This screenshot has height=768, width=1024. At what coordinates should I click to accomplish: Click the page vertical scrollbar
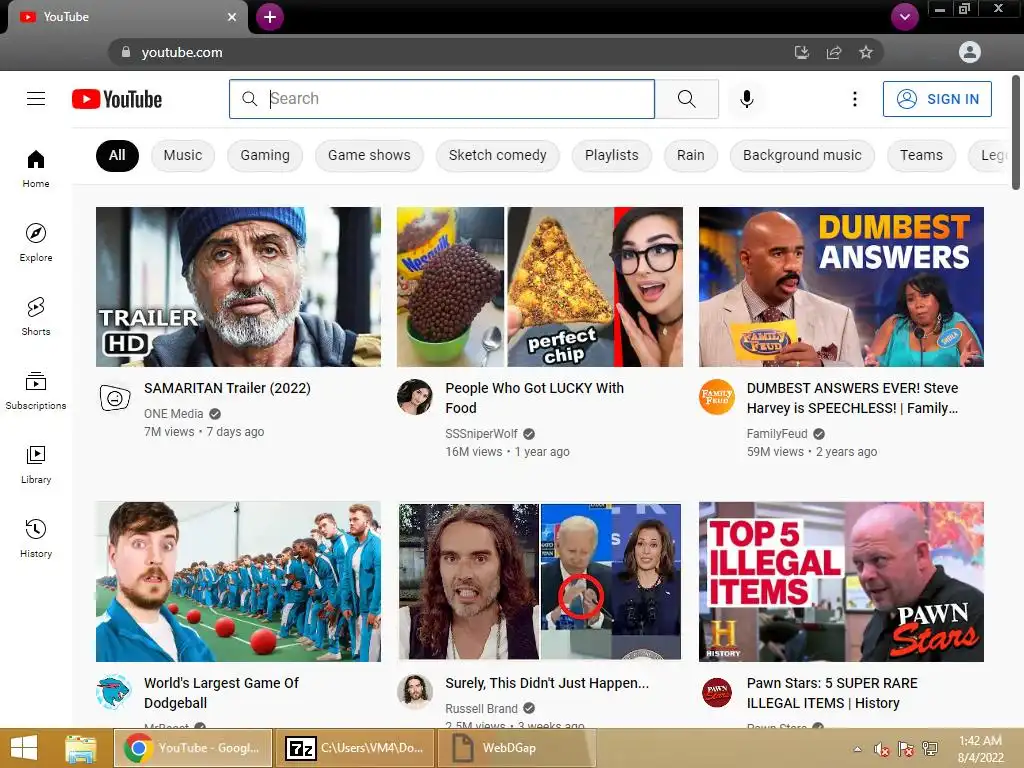tap(1016, 133)
